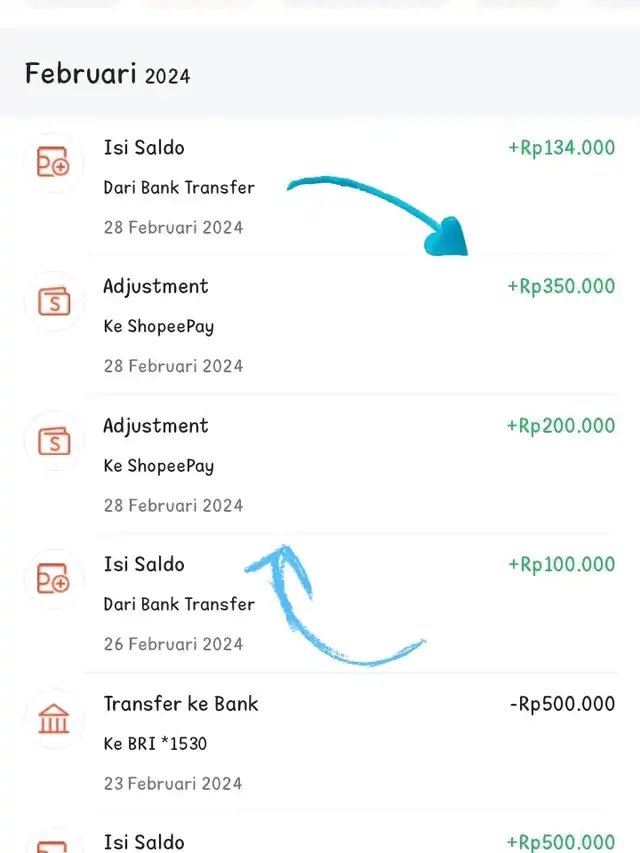Tap the bank building icon for Transfer ke Bank
640x853 pixels.
pos(54,718)
